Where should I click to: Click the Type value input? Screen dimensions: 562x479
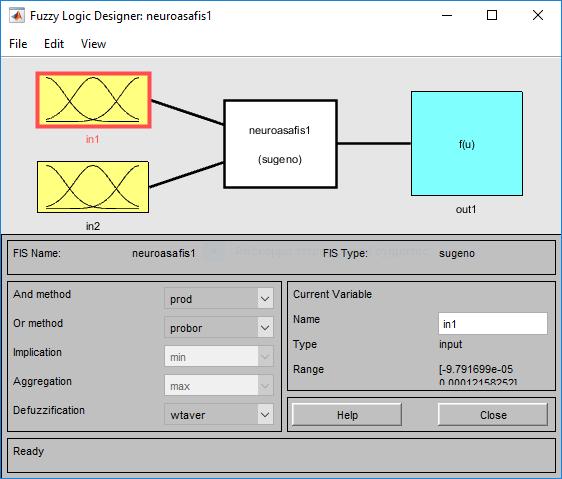click(451, 344)
